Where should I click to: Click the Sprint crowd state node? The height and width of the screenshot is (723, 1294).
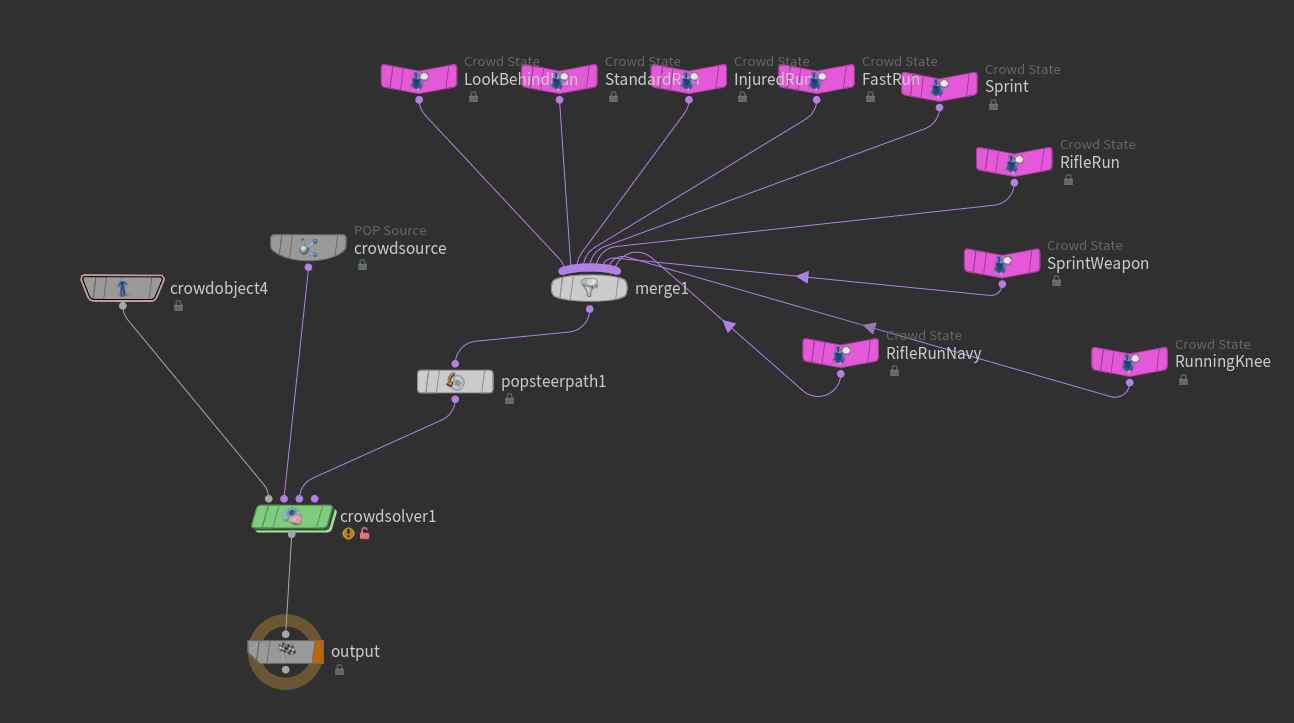coord(939,87)
